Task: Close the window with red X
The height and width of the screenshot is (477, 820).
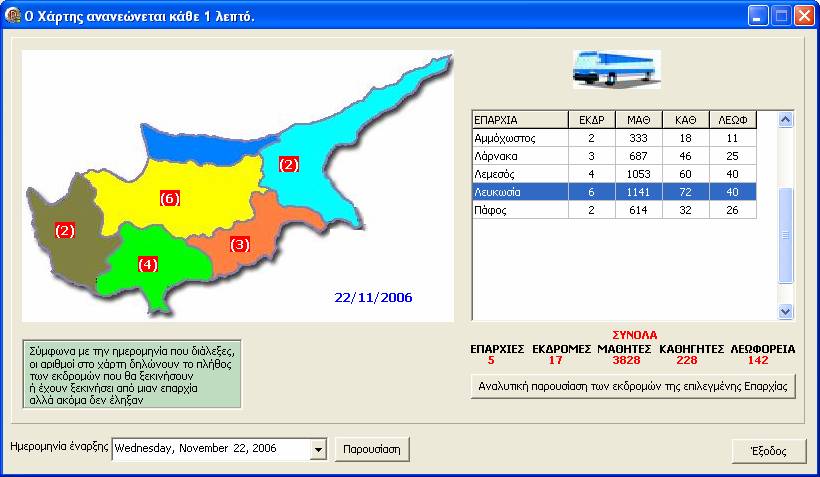Action: click(x=804, y=16)
